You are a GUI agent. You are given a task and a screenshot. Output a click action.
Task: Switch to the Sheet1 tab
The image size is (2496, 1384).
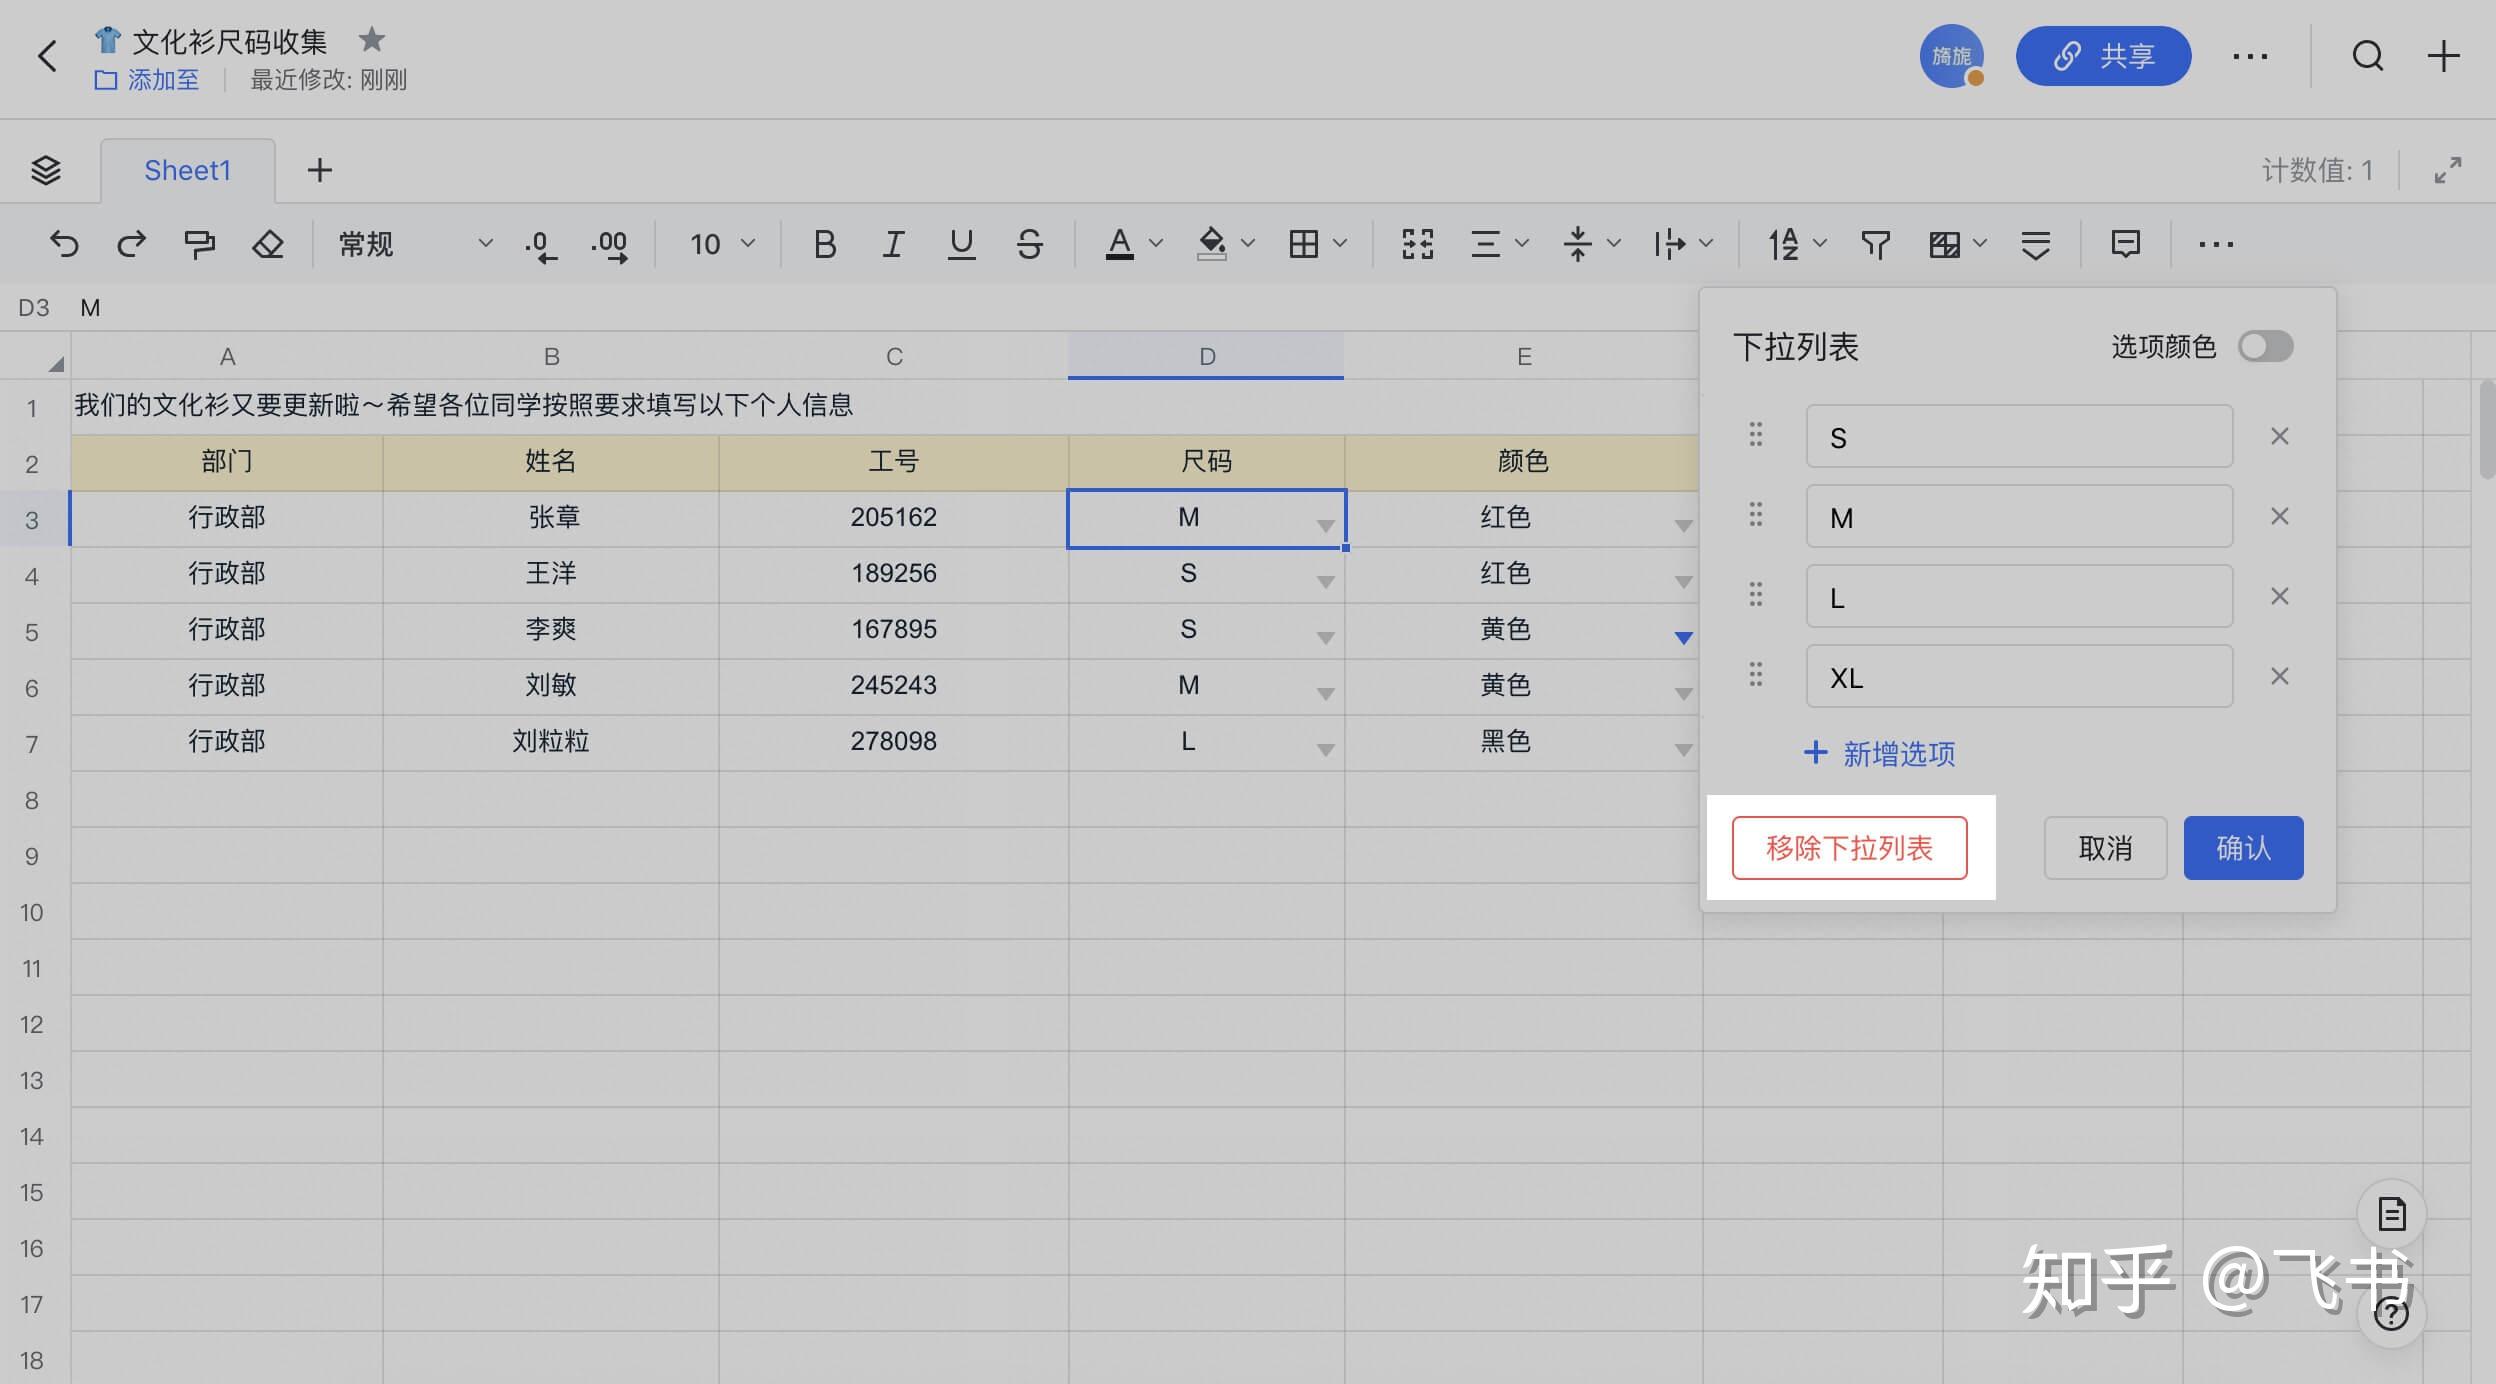tap(186, 169)
